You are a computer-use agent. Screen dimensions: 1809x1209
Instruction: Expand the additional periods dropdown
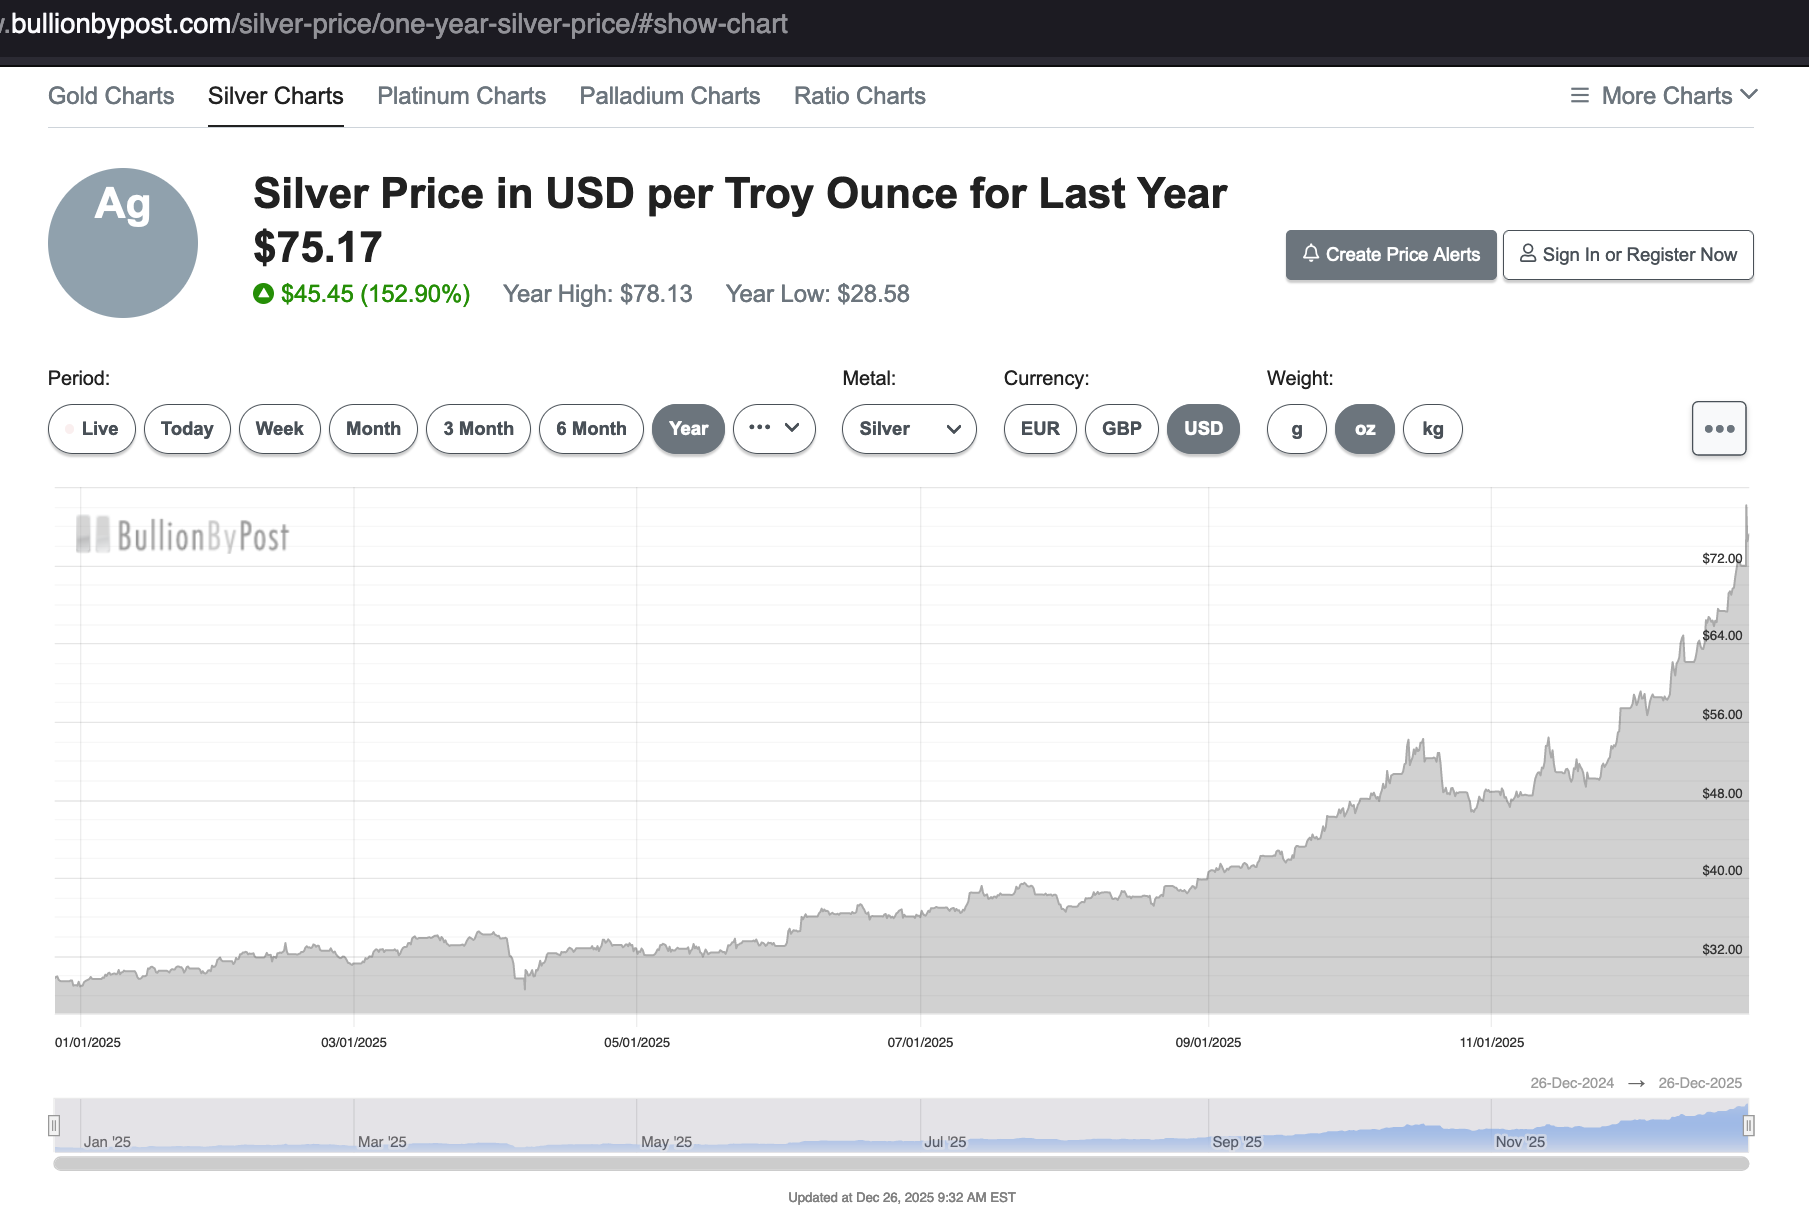773,429
